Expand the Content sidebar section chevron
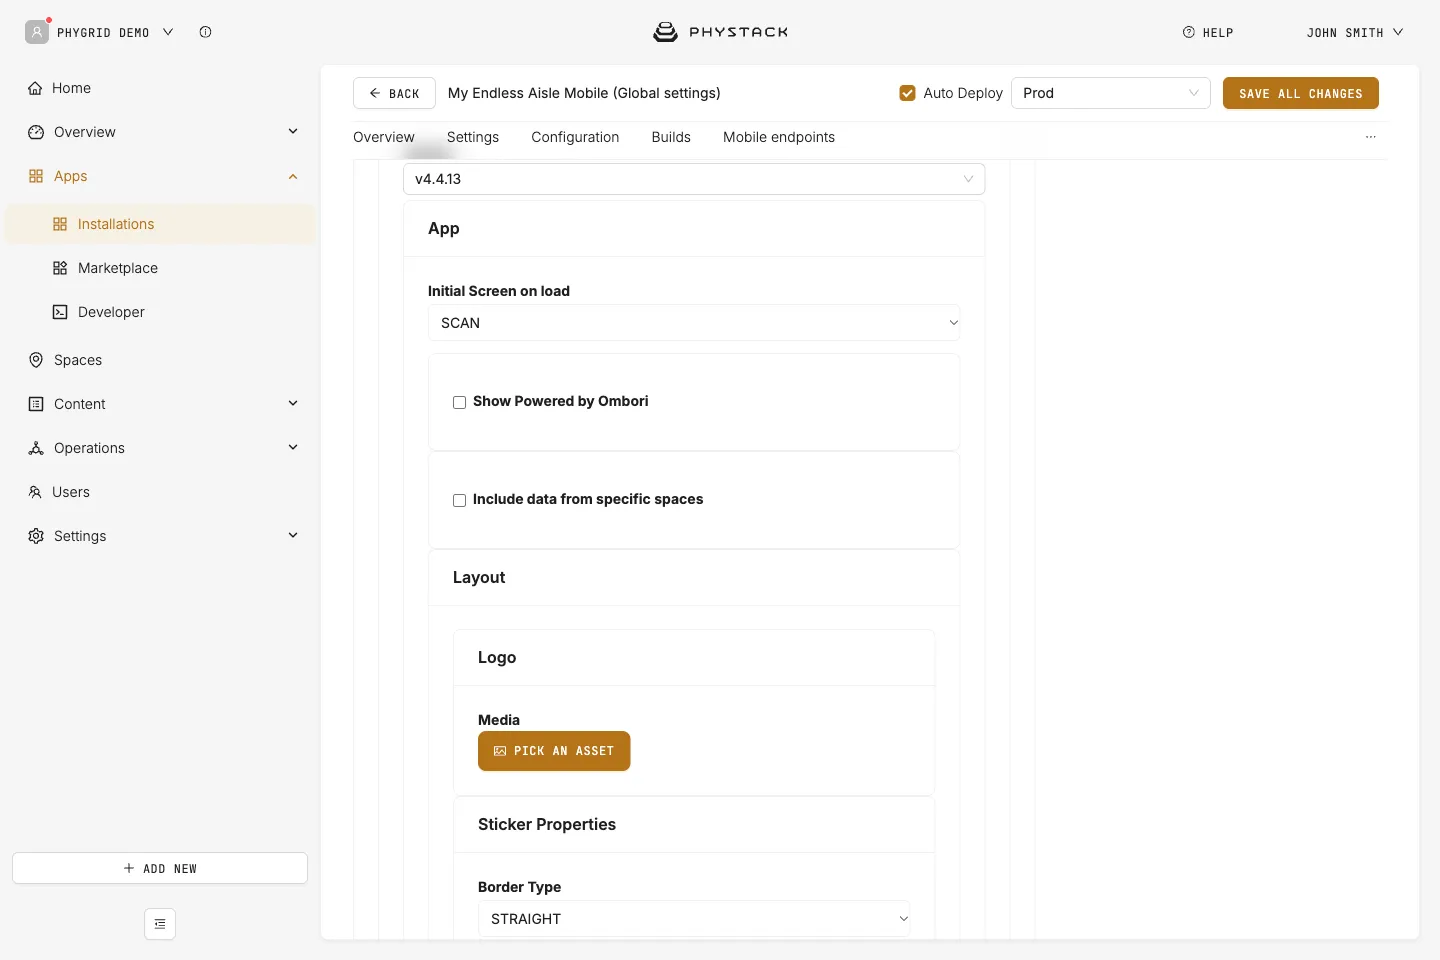The width and height of the screenshot is (1440, 960). tap(293, 404)
